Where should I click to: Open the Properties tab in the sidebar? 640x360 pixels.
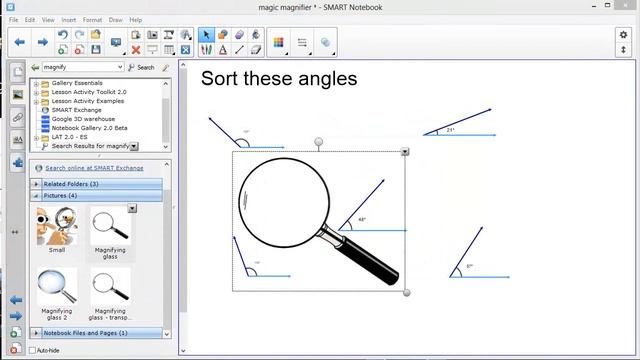18,140
